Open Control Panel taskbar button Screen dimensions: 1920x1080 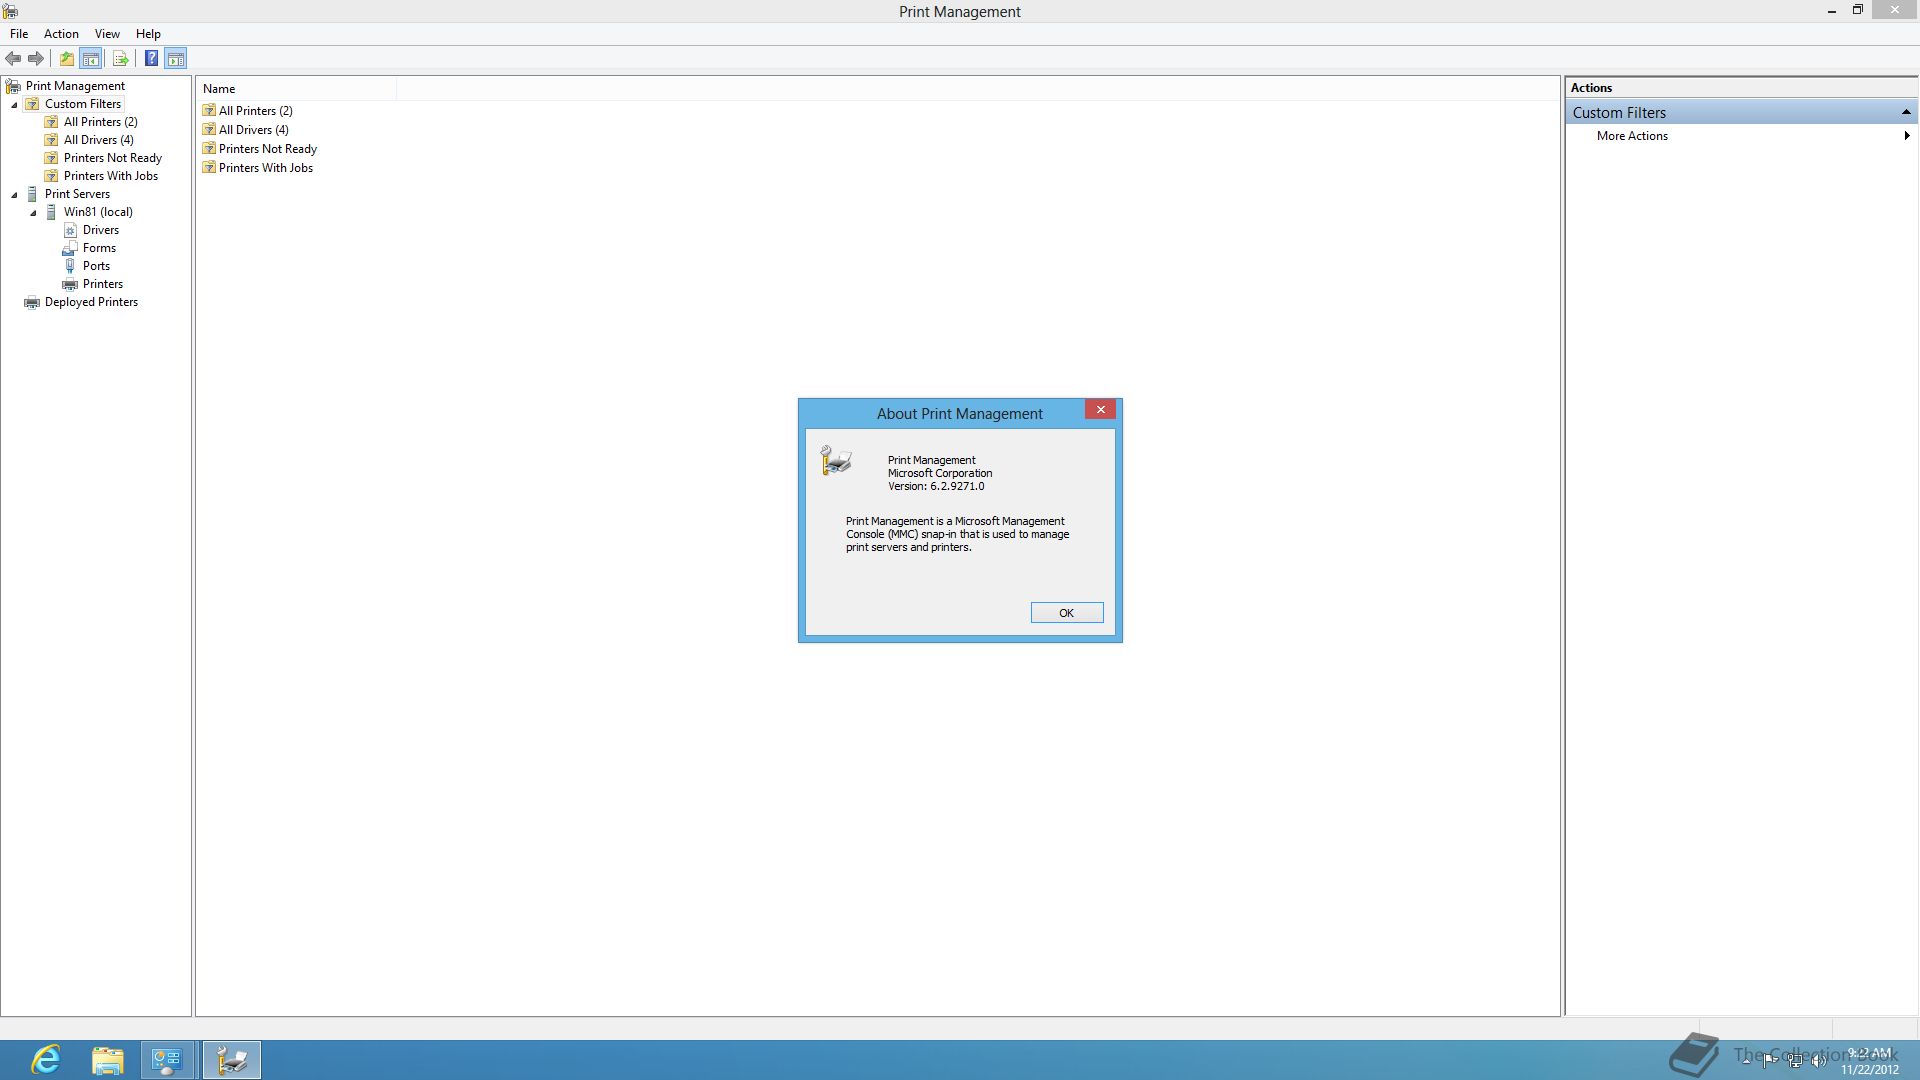tap(166, 1060)
